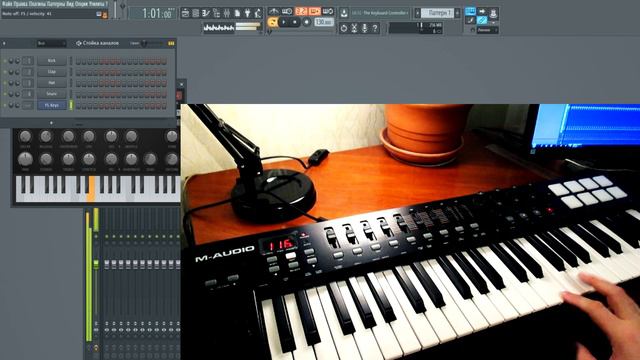Click the scissors cut icon
Image resolution: width=640 pixels, height=360 pixels.
coord(354,28)
